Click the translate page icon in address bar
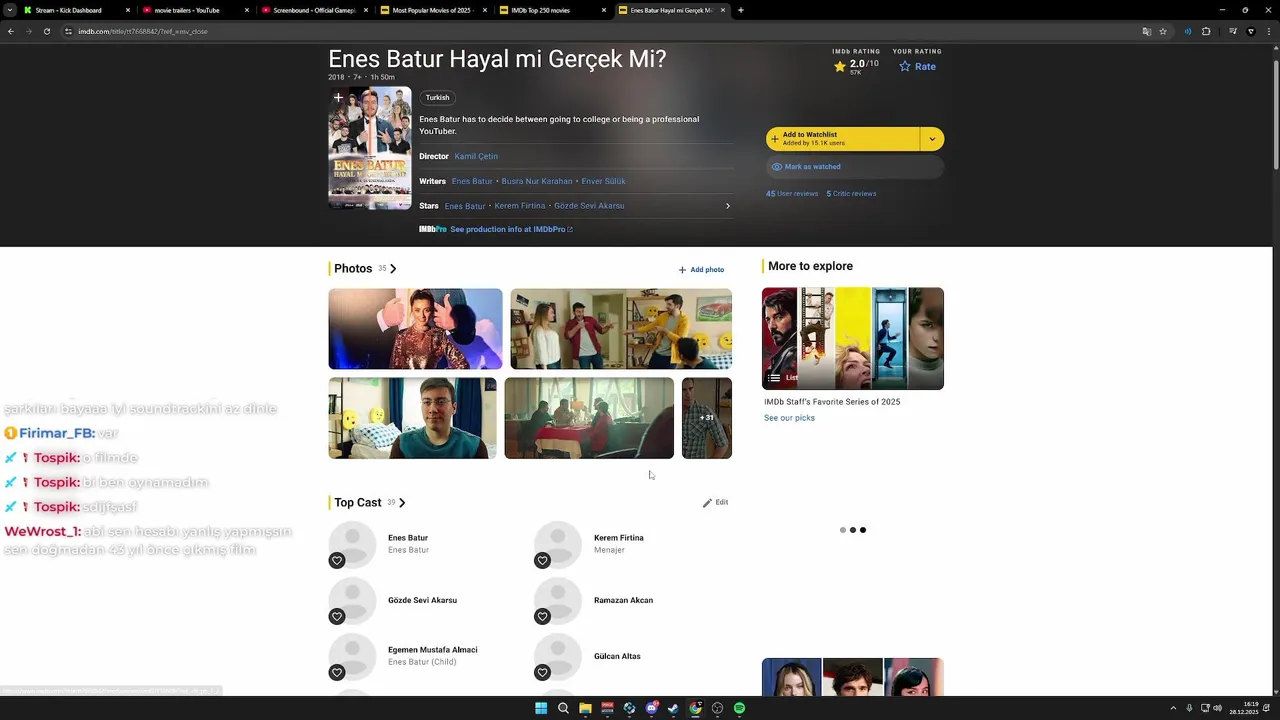The image size is (1280, 720). coord(1147,31)
